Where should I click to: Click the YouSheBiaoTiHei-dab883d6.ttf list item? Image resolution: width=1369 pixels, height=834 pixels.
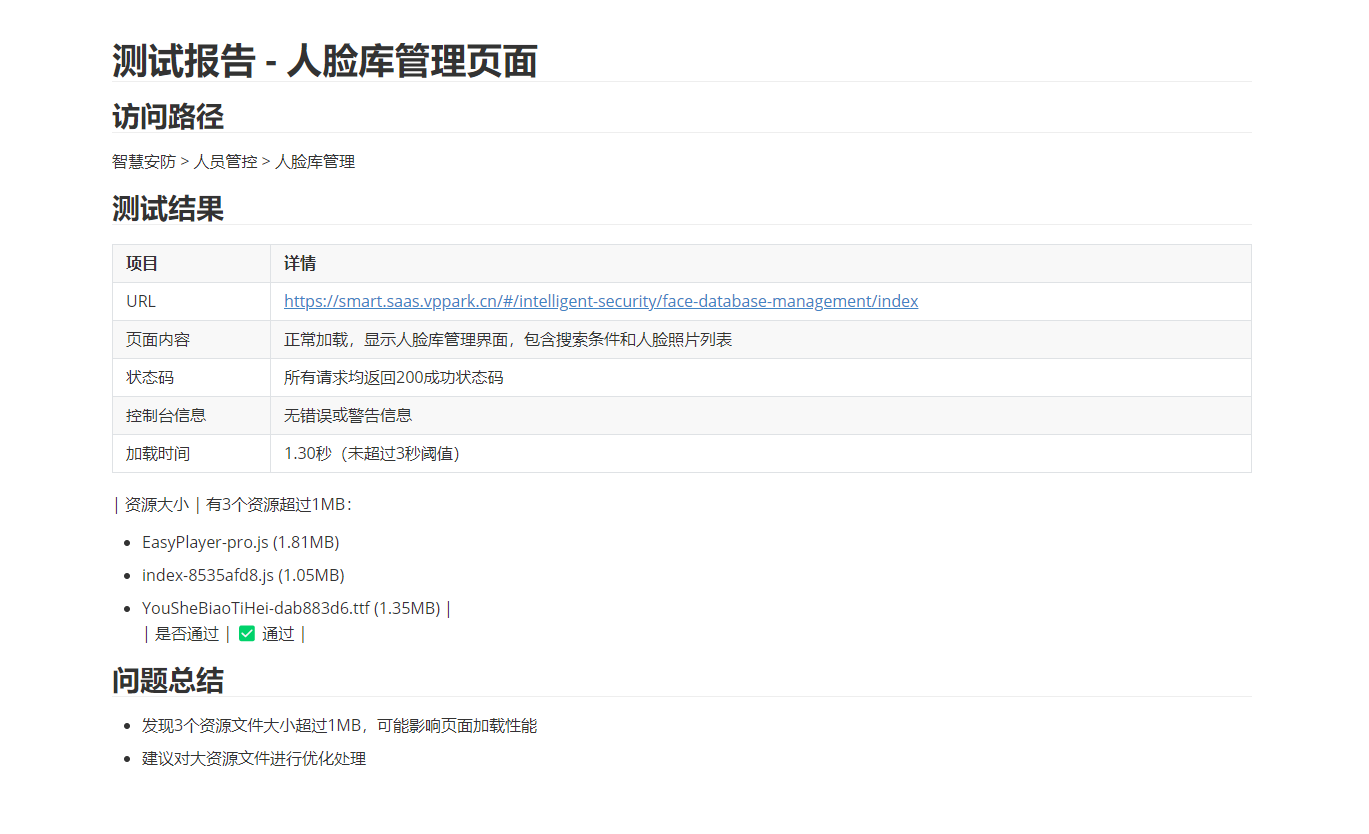coord(290,608)
